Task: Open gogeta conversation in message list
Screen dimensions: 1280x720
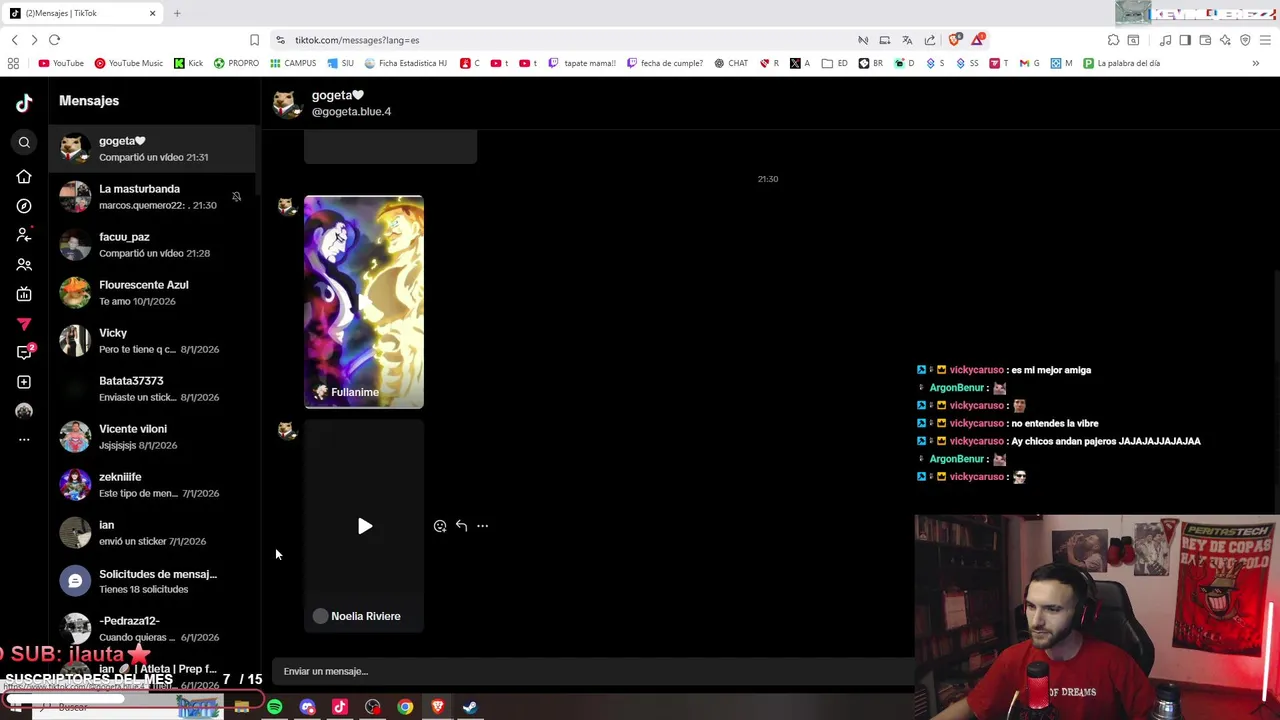Action: (x=152, y=149)
